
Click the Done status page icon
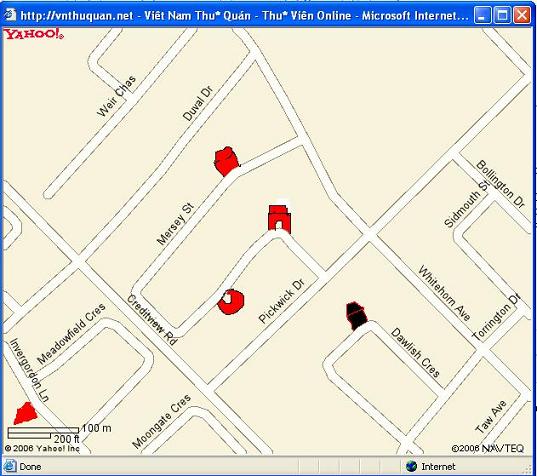point(9,466)
